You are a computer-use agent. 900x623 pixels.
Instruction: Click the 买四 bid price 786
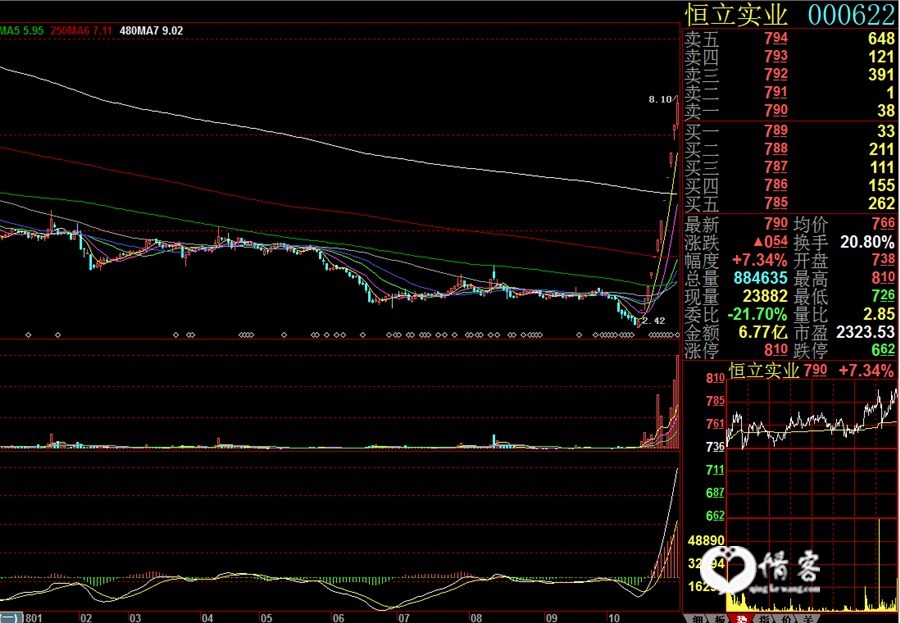[x=776, y=184]
